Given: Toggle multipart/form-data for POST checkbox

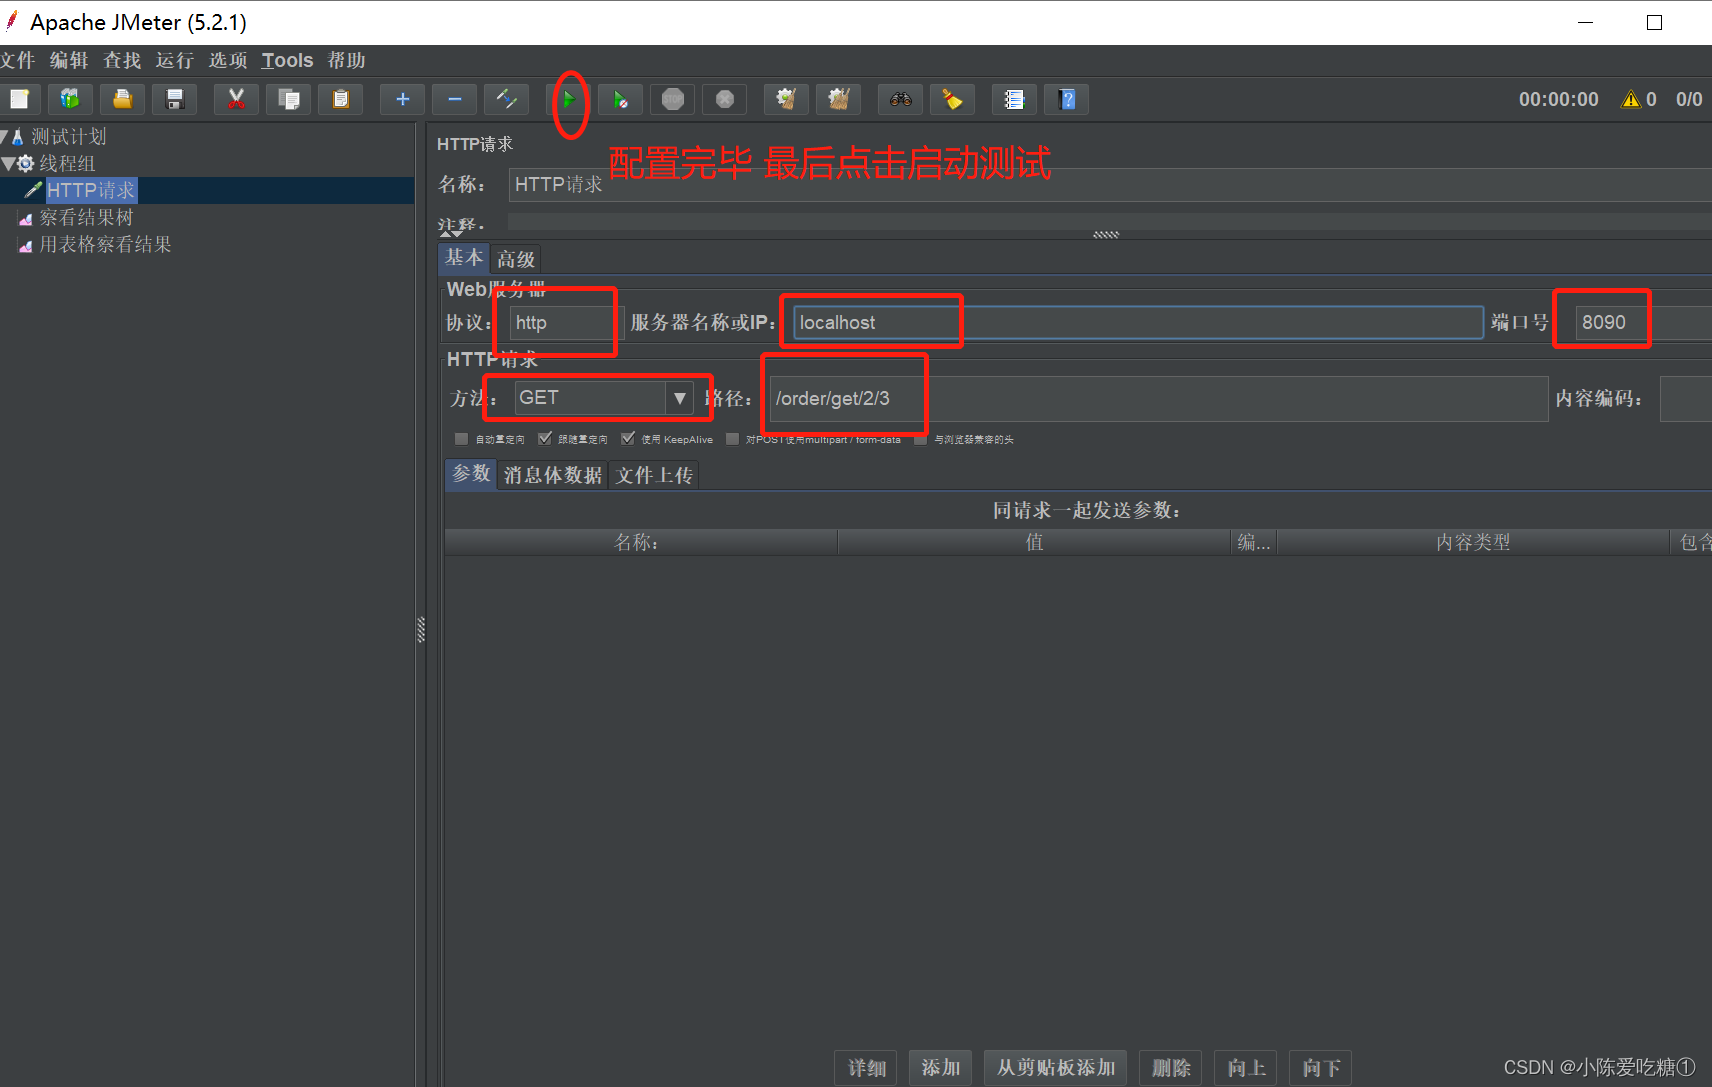Looking at the screenshot, I should (x=732, y=439).
